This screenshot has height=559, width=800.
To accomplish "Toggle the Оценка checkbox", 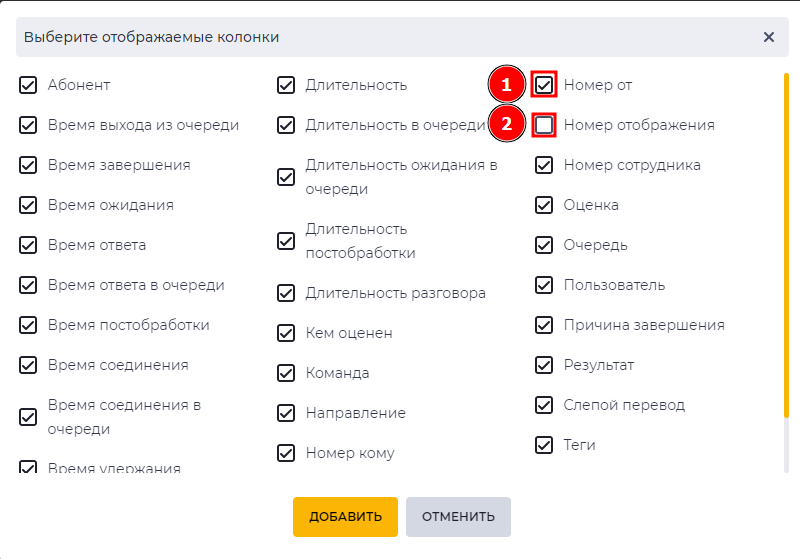I will tap(544, 205).
